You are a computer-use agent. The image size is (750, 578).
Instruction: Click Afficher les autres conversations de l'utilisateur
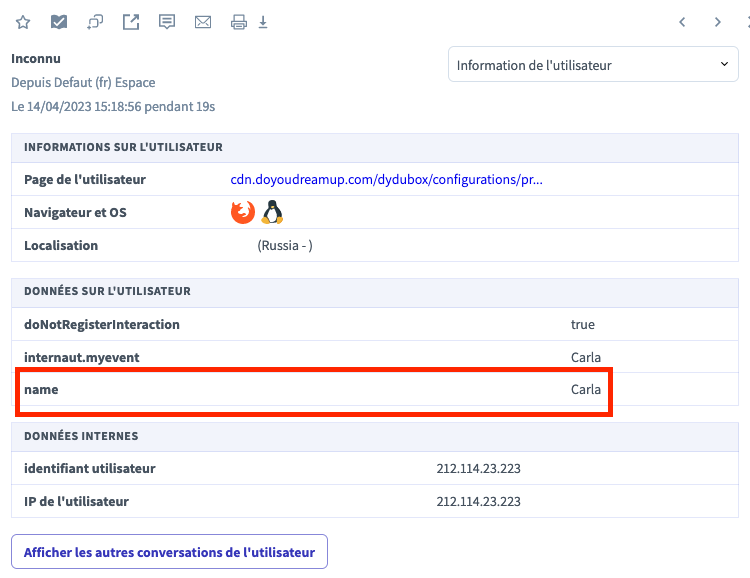(169, 552)
